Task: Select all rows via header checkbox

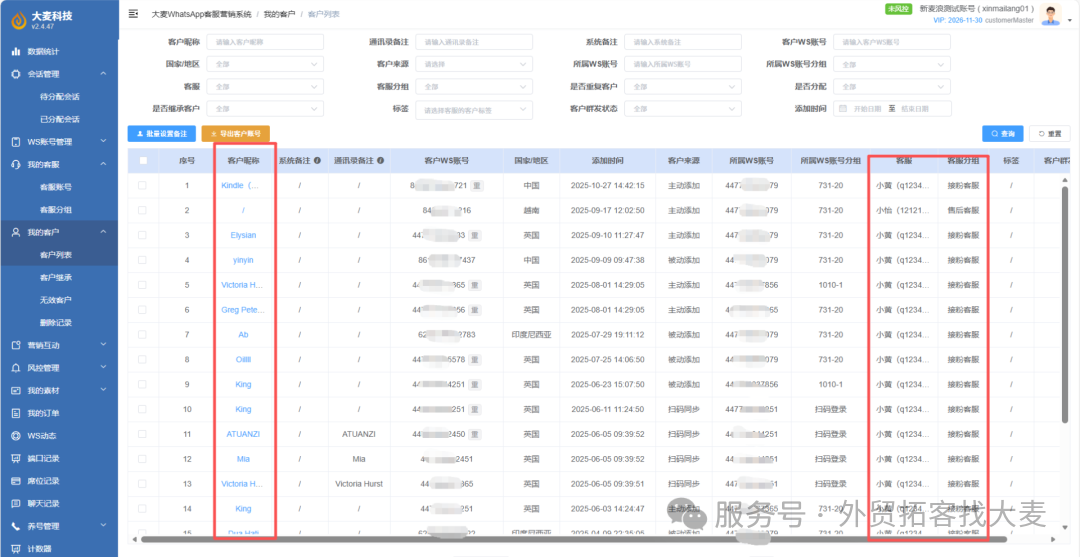Action: point(143,160)
